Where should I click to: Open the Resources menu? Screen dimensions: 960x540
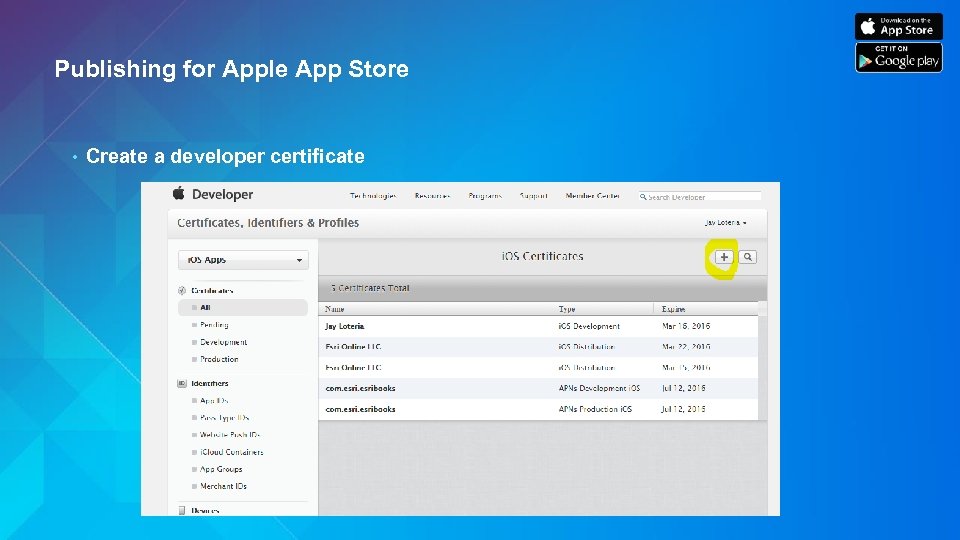pos(432,196)
